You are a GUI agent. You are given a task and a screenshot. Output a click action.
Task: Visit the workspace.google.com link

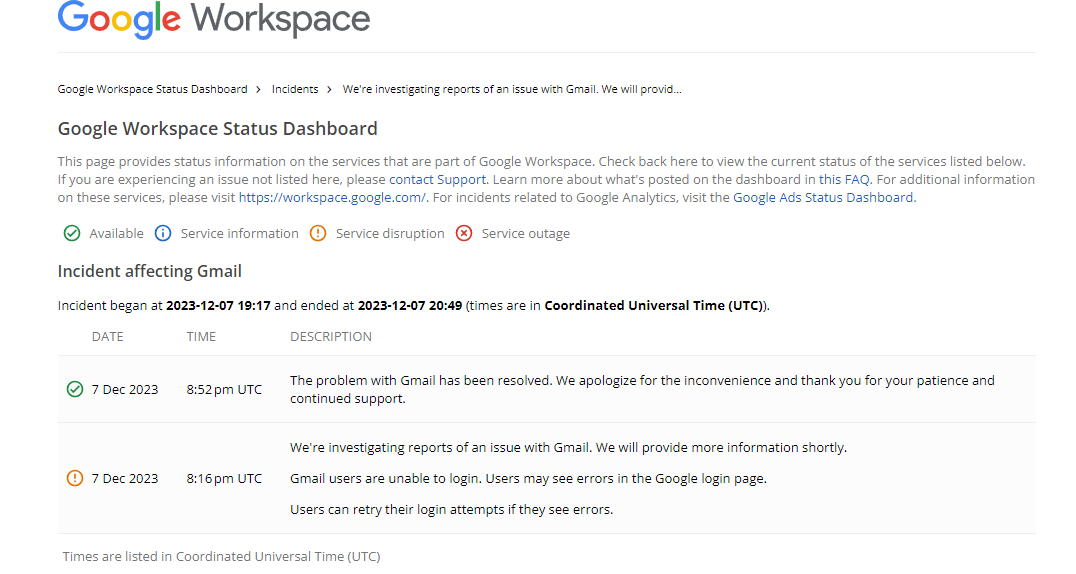[332, 198]
